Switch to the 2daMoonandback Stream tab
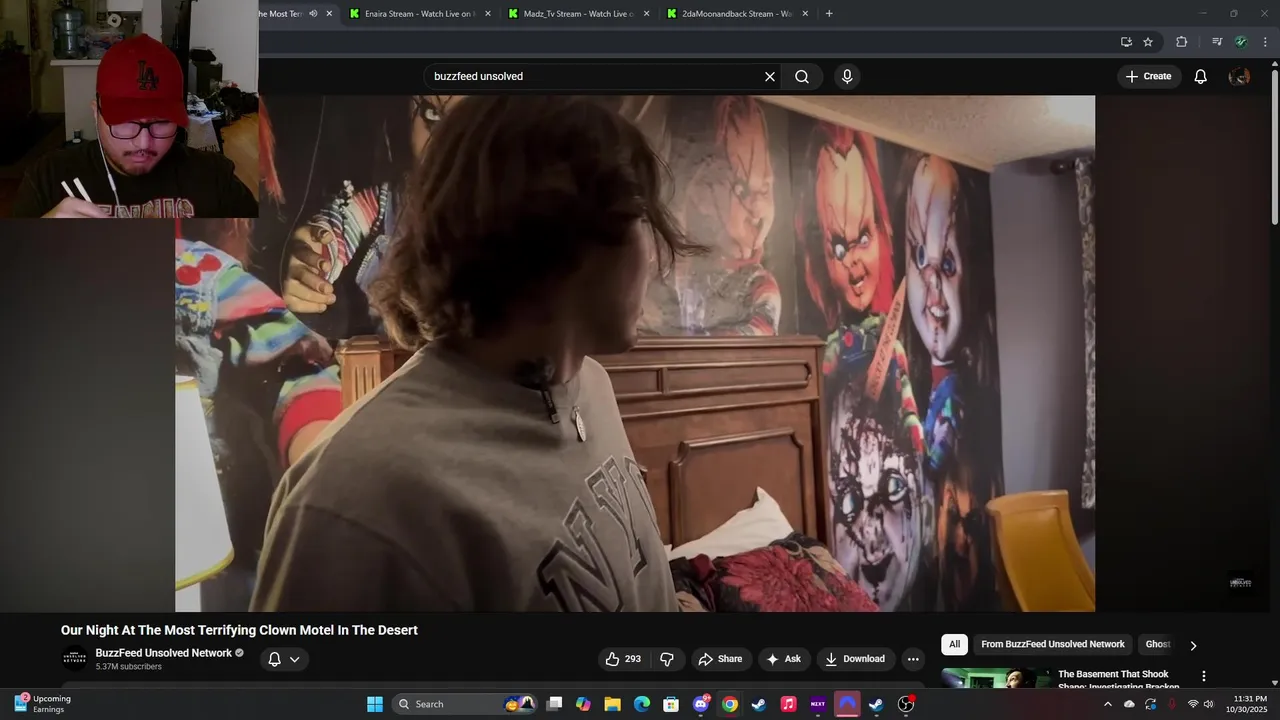The image size is (1280, 720). [x=736, y=14]
